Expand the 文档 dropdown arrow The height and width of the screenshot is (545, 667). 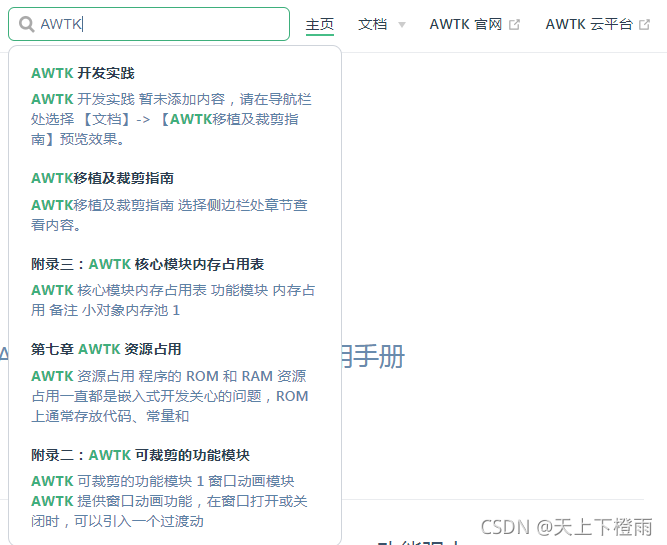[x=402, y=25]
